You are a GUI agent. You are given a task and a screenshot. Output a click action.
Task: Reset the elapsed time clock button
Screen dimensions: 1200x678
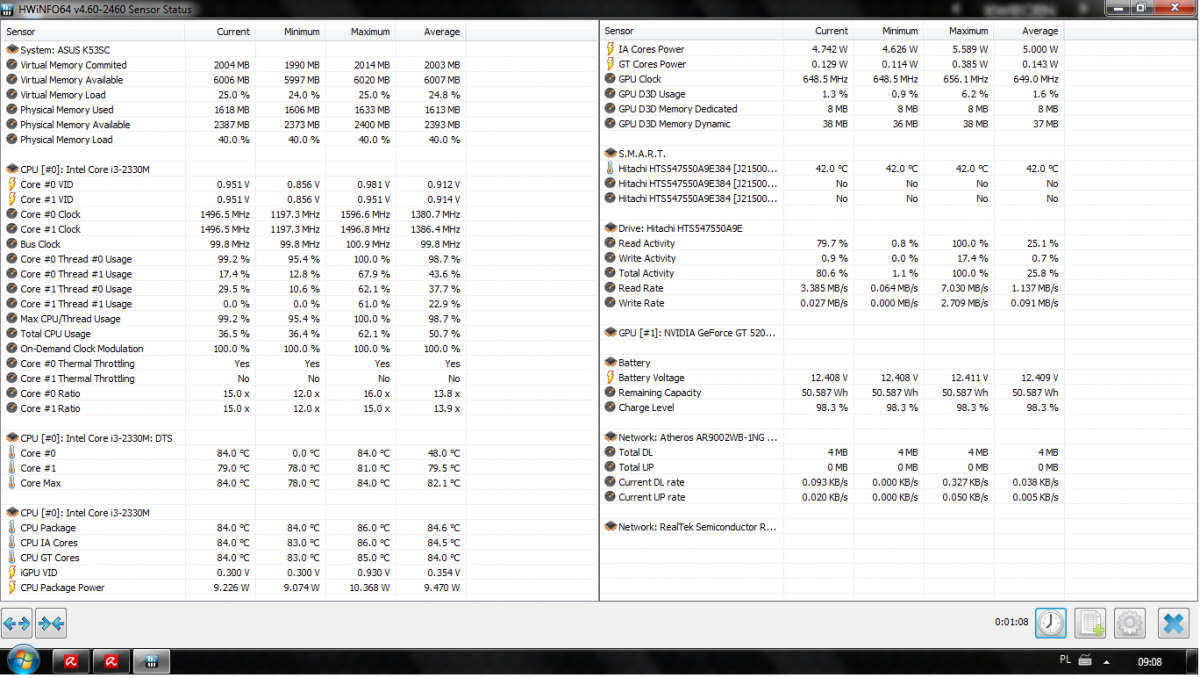[x=1050, y=623]
